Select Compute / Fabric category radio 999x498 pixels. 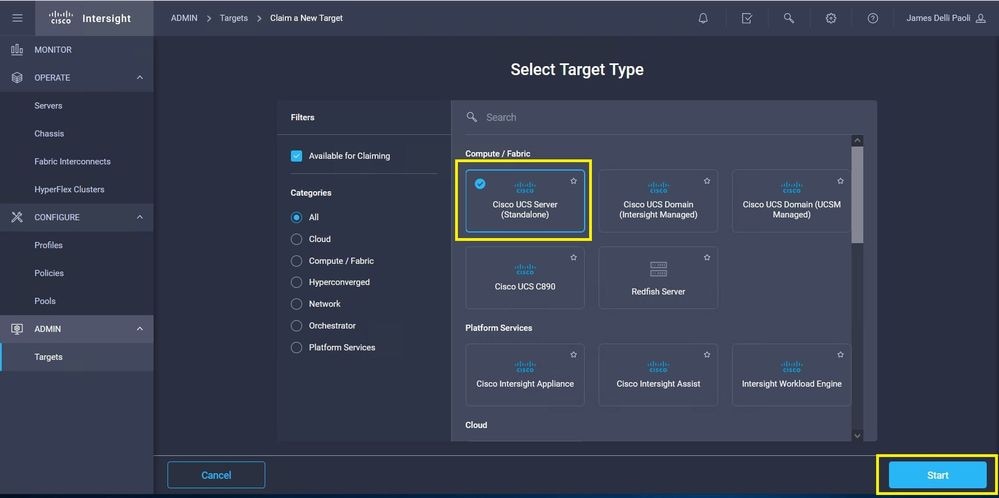pyautogui.click(x=296, y=261)
